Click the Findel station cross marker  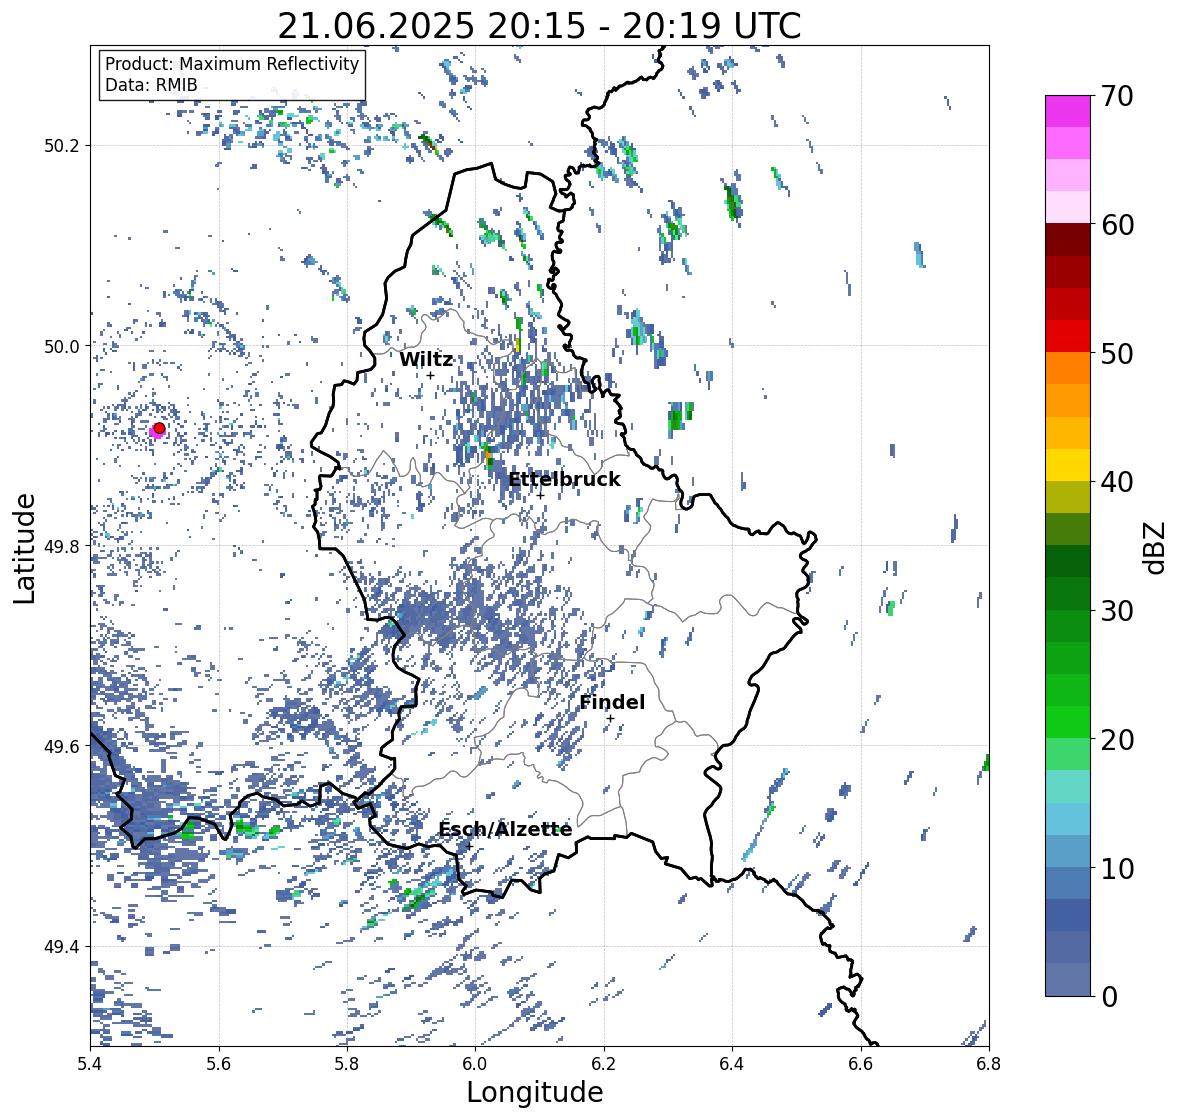pyautogui.click(x=611, y=719)
